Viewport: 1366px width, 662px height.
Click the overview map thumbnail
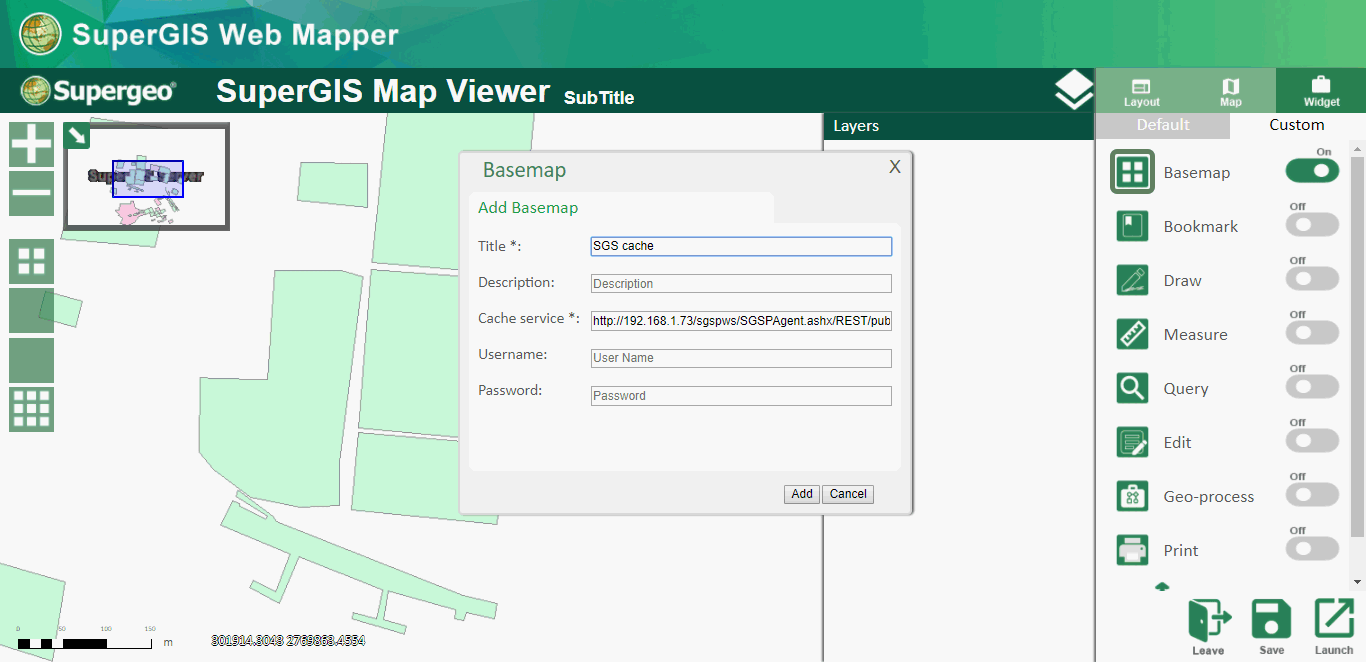coord(147,177)
